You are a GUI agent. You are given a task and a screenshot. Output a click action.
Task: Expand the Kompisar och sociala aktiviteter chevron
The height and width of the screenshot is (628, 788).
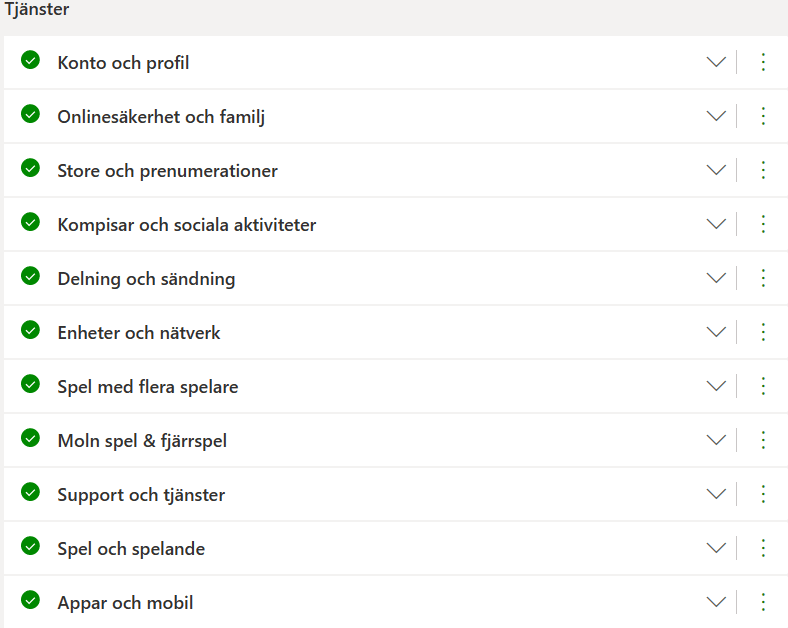pyautogui.click(x=716, y=224)
